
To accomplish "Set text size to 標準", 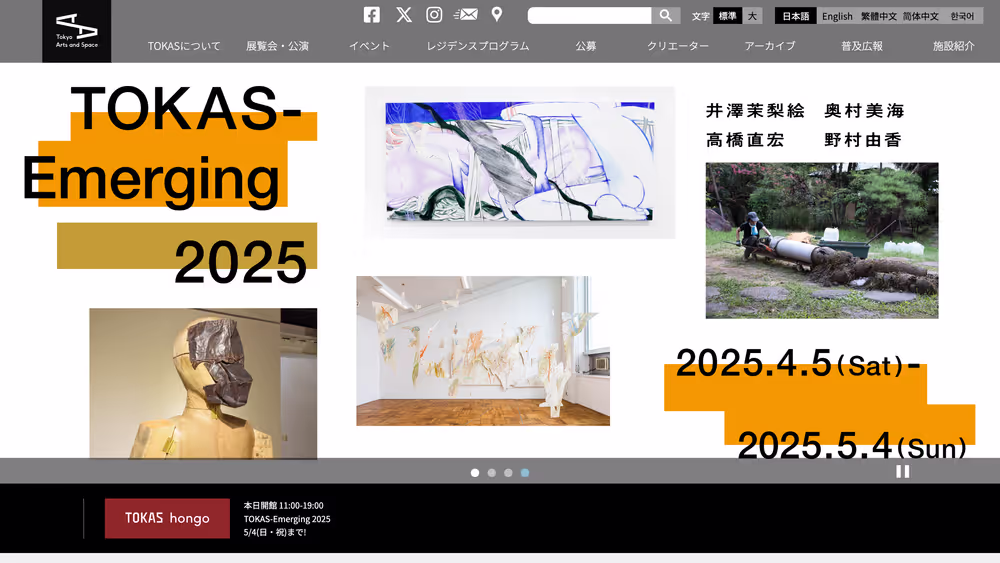I will coord(727,16).
